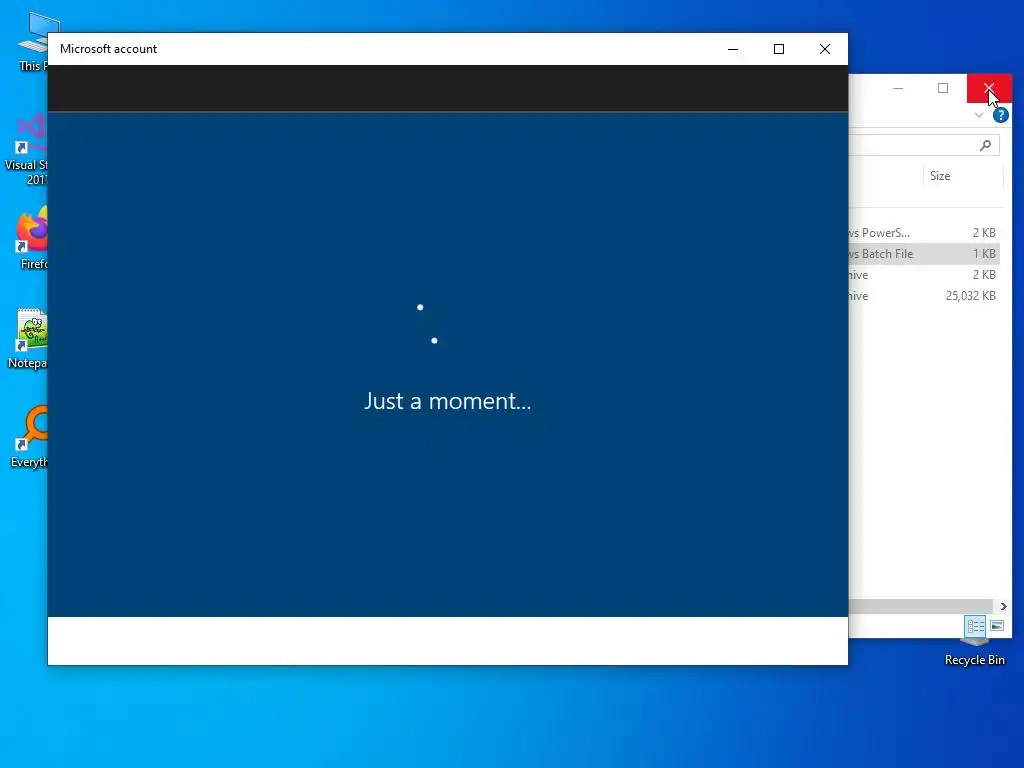Open the Visual Studio 2017 desktop shortcut
This screenshot has width=1024, height=768.
click(x=27, y=149)
